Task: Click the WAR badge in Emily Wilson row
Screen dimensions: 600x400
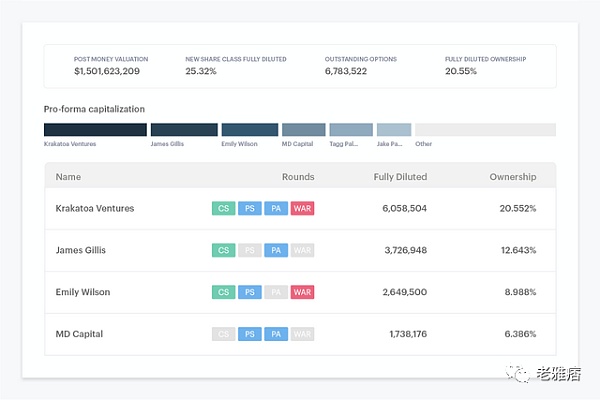Action: click(x=302, y=292)
